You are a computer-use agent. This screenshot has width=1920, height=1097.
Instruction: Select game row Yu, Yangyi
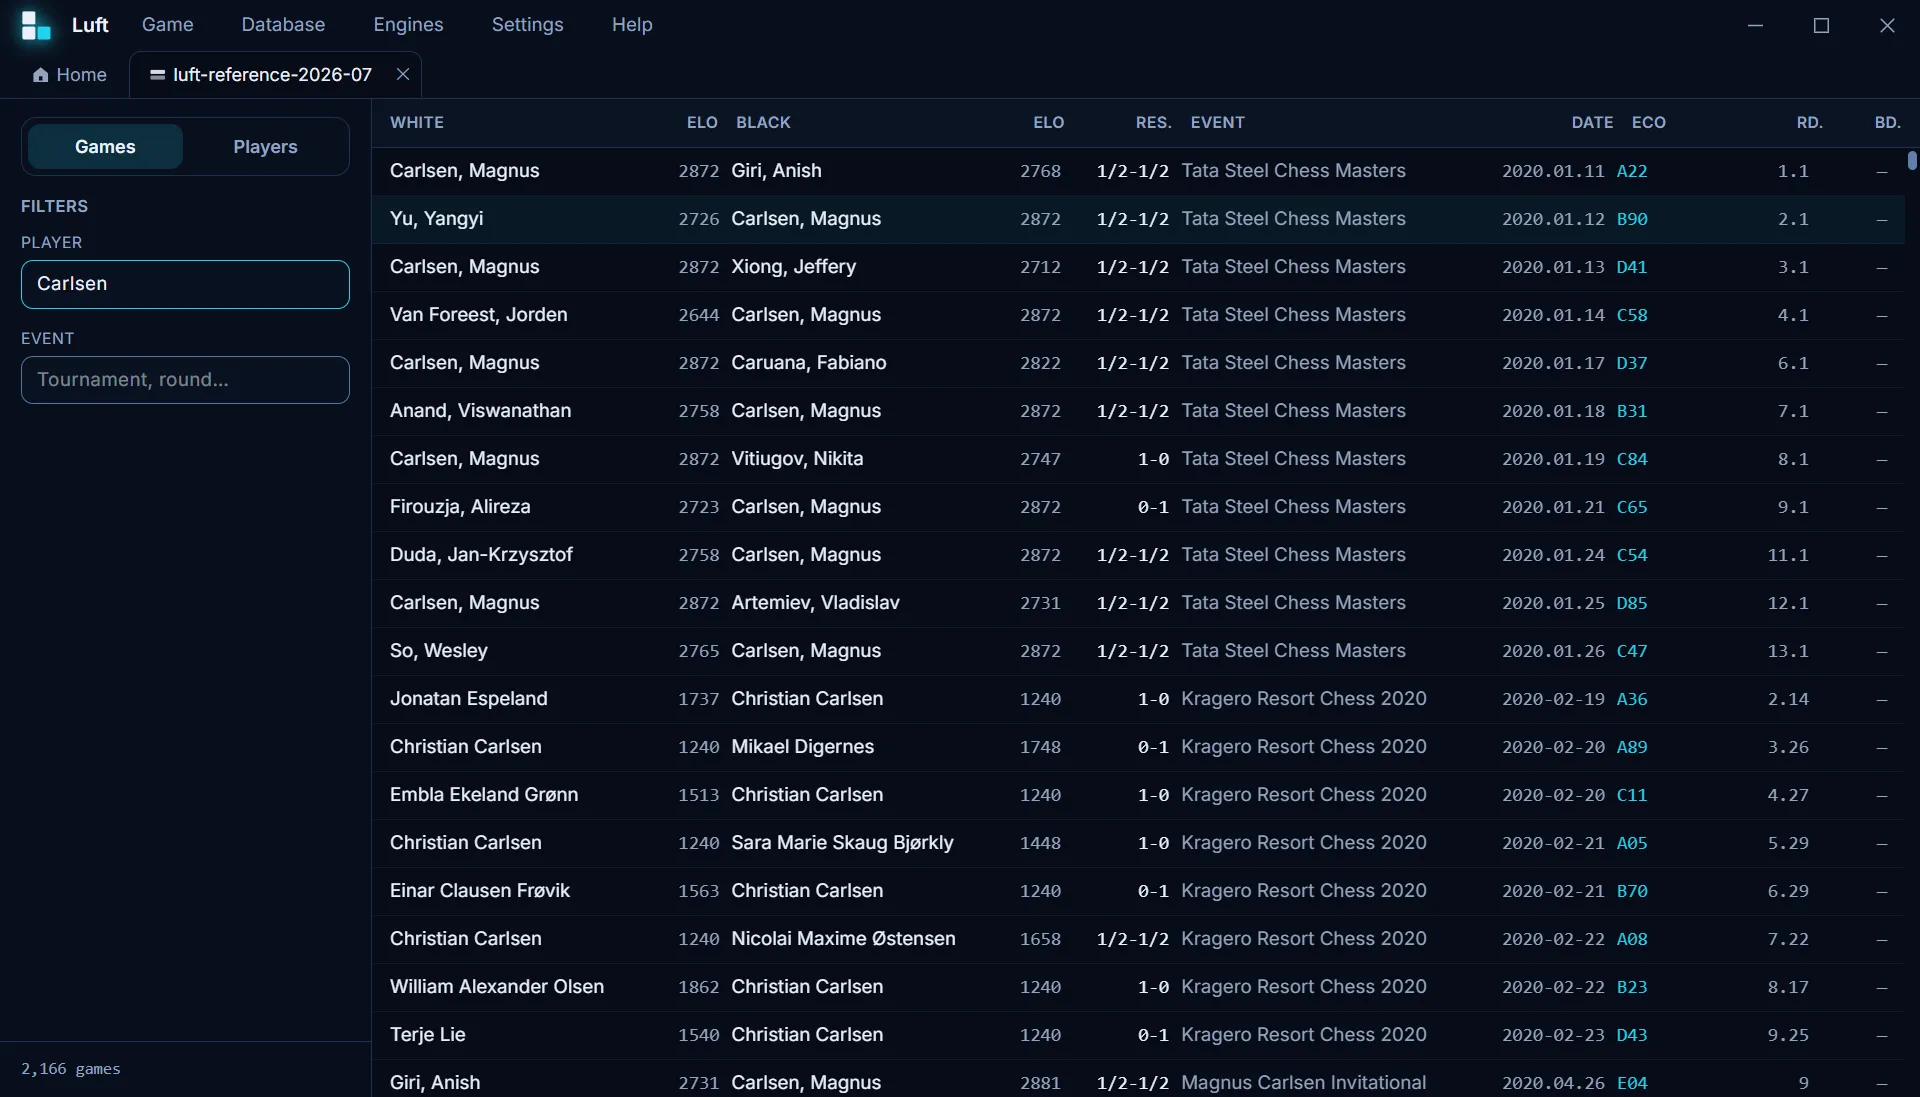click(x=1138, y=219)
